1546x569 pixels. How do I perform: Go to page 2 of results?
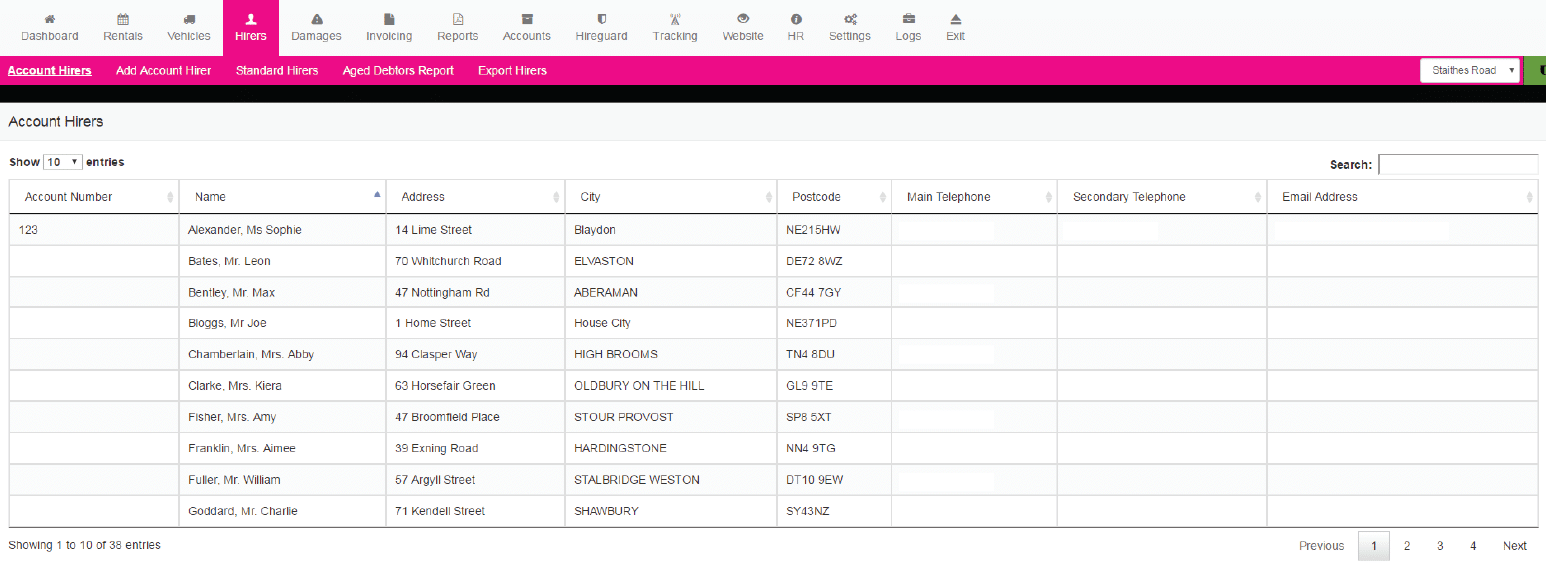coord(1406,546)
